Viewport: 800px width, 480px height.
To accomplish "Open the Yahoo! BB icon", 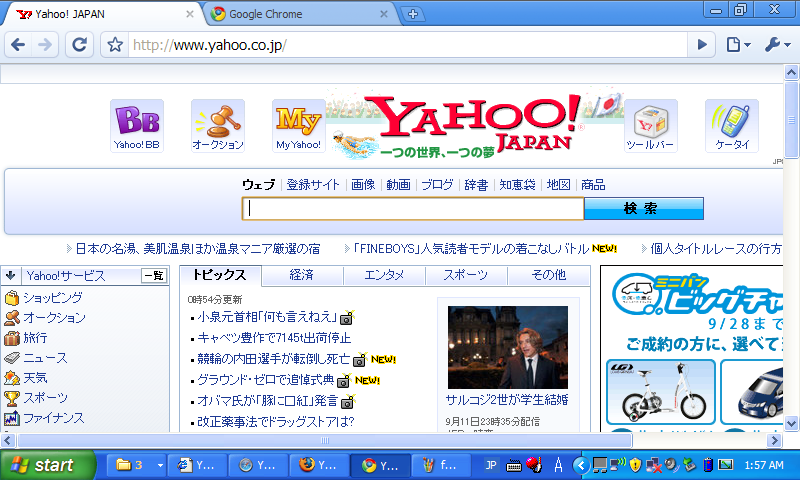I will pos(137,126).
